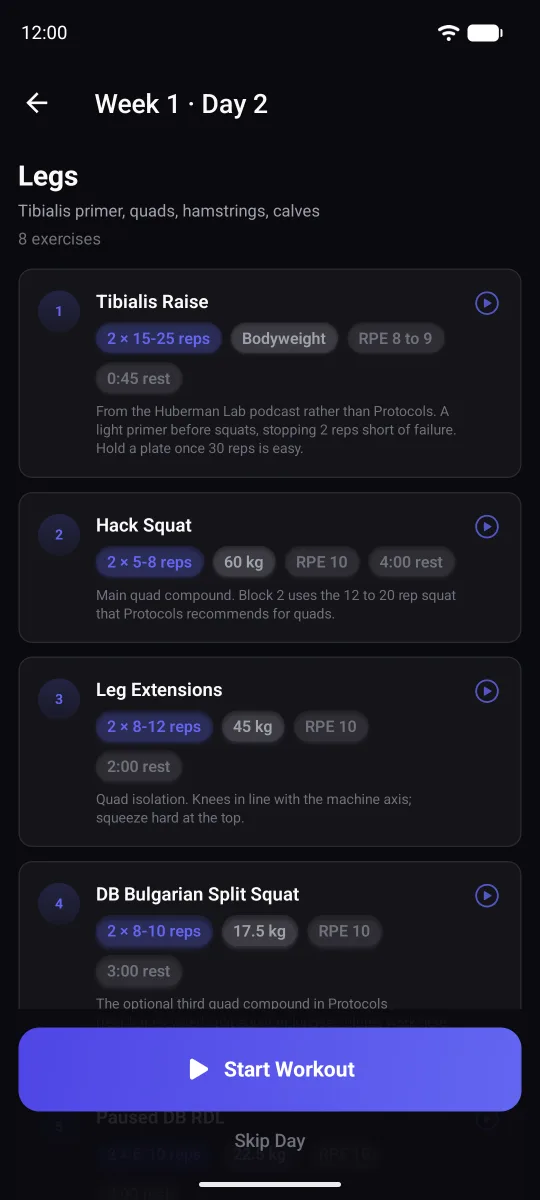The height and width of the screenshot is (1200, 540).
Task: Play the Tibialis Raise demo video
Action: 487,303
